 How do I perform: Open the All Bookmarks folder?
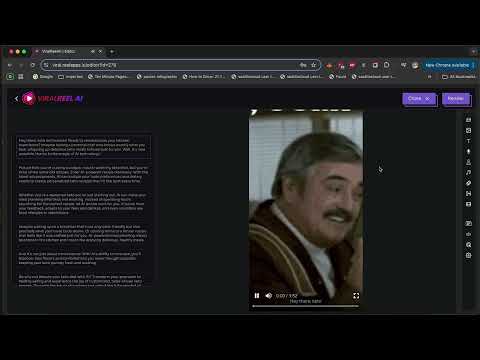coord(459,77)
